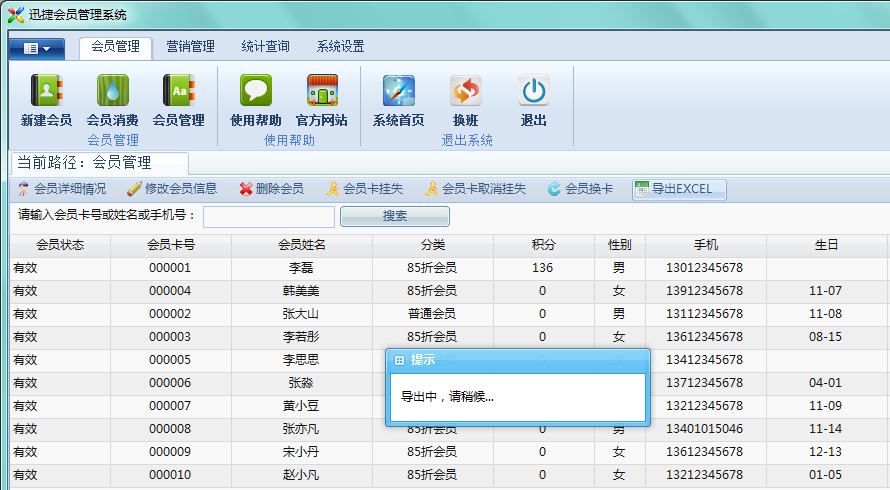Go to 系统首页 via compass icon
This screenshot has width=890, height=490.
pos(398,90)
